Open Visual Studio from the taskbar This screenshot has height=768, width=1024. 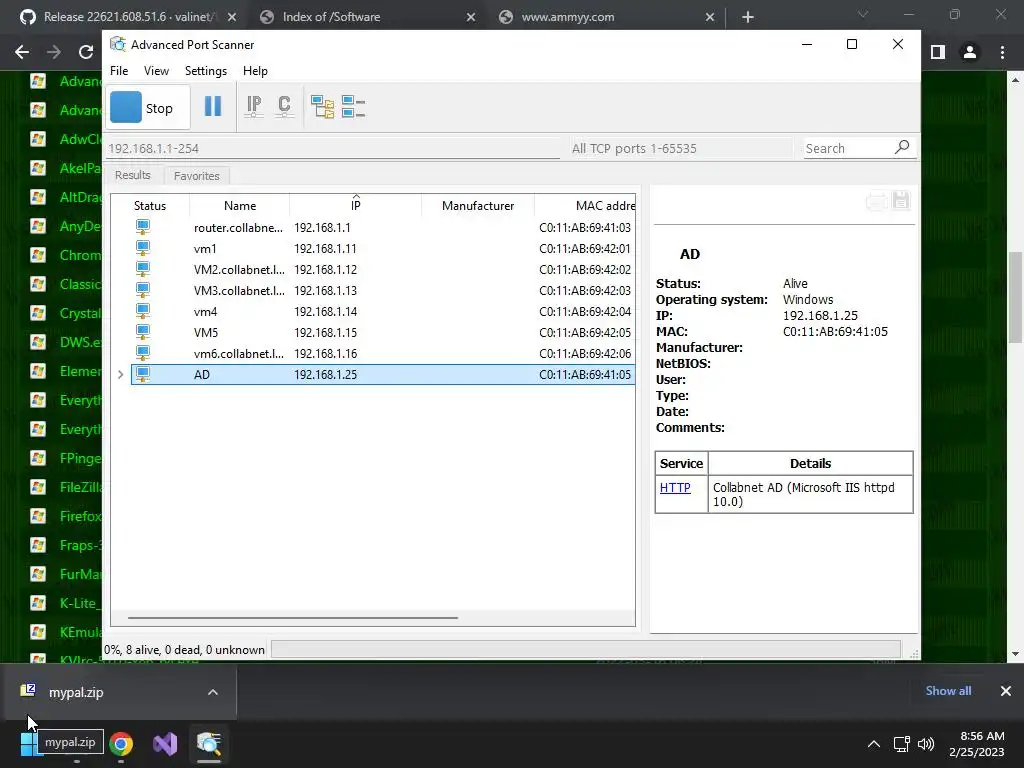(x=165, y=744)
